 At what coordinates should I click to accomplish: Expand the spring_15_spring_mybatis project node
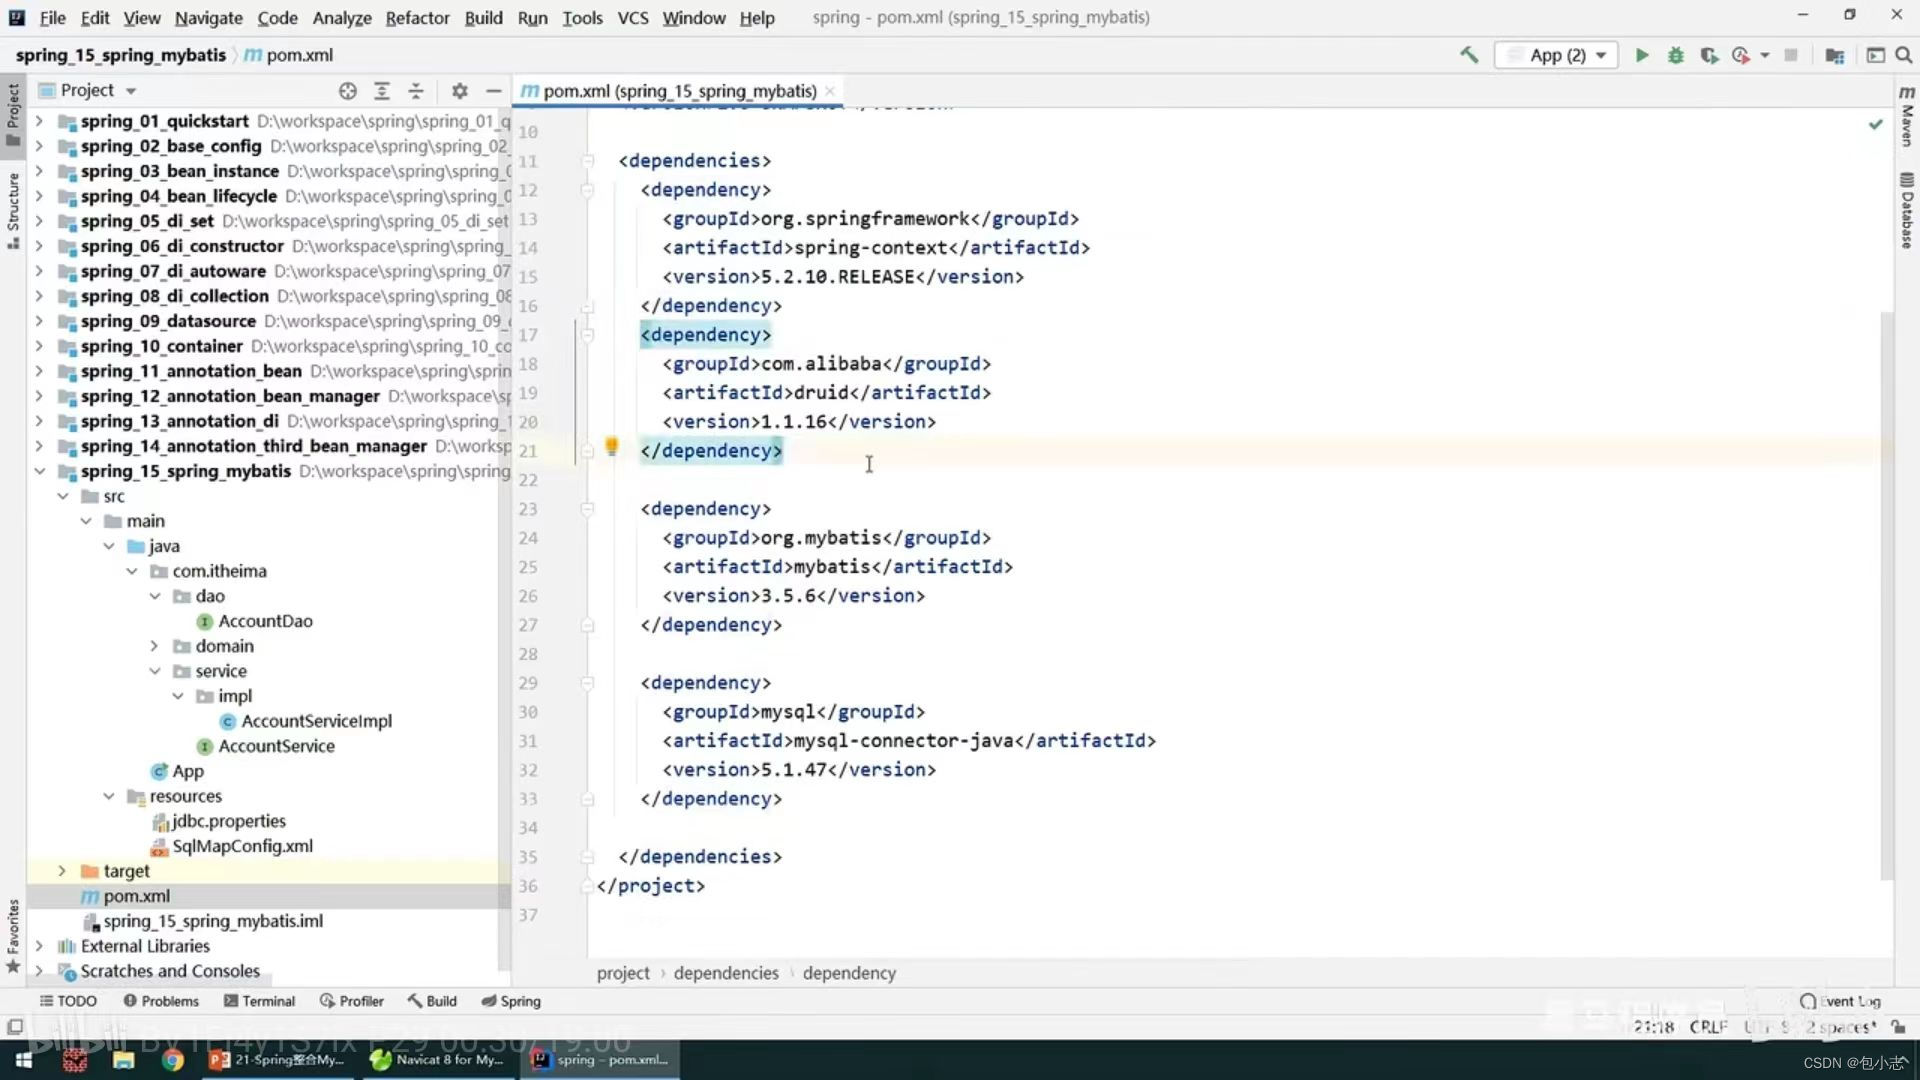(x=40, y=471)
